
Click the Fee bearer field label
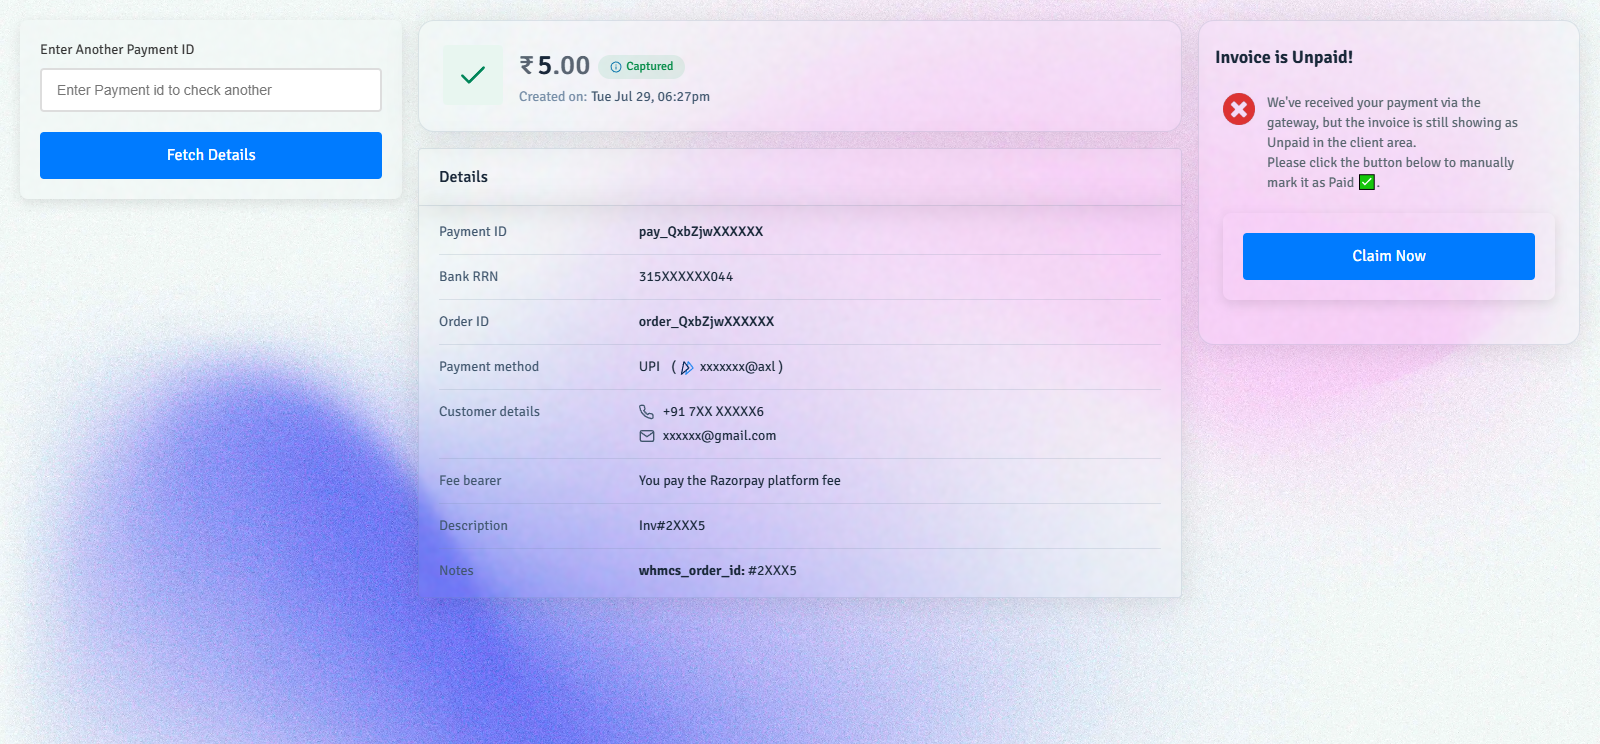(x=470, y=481)
